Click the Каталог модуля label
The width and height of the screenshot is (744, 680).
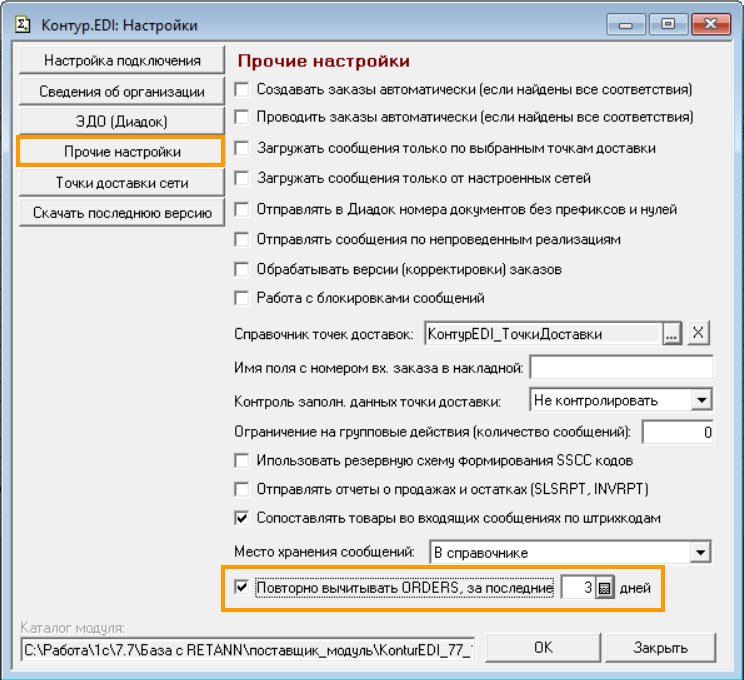click(x=73, y=628)
